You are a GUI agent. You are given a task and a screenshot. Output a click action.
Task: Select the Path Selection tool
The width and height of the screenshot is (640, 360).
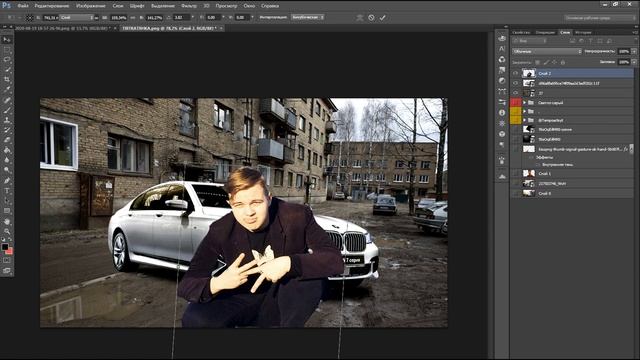pyautogui.click(x=7, y=201)
